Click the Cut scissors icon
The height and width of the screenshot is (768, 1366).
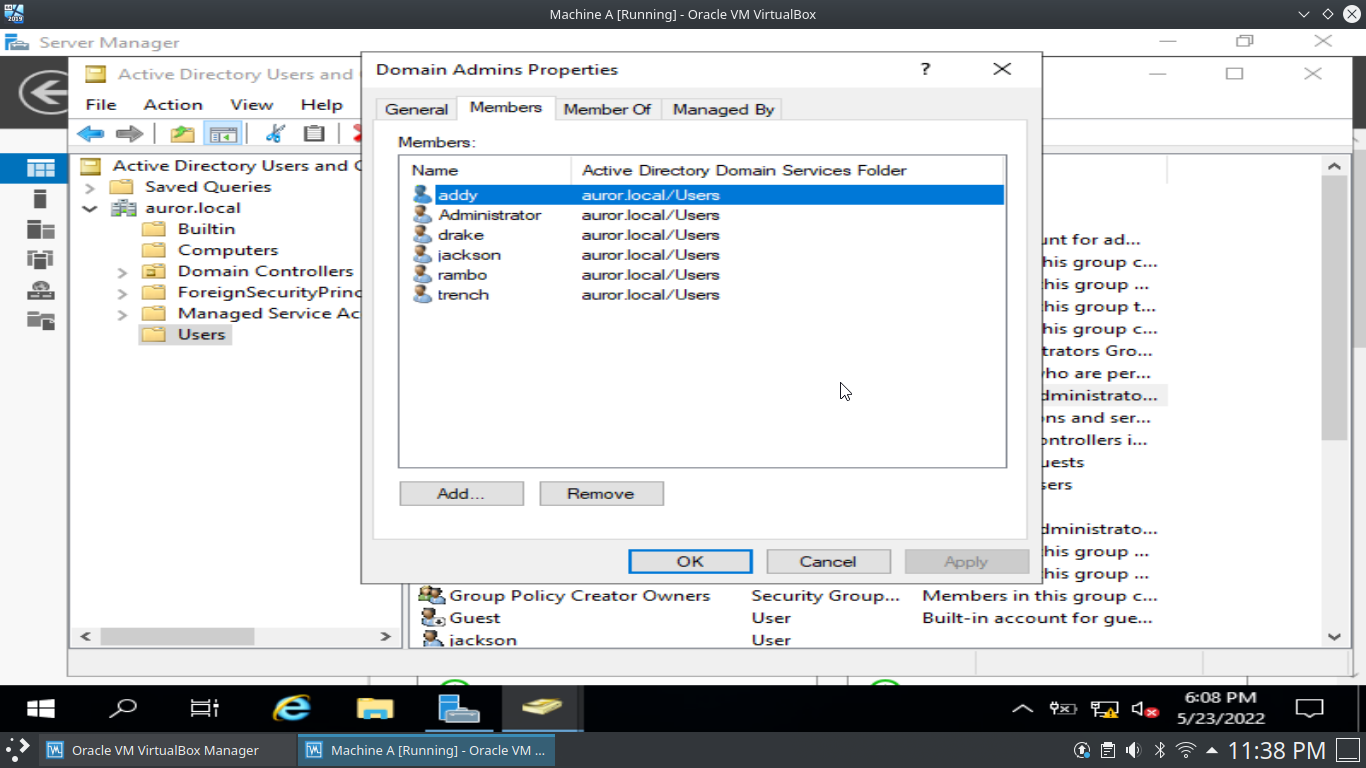275,134
